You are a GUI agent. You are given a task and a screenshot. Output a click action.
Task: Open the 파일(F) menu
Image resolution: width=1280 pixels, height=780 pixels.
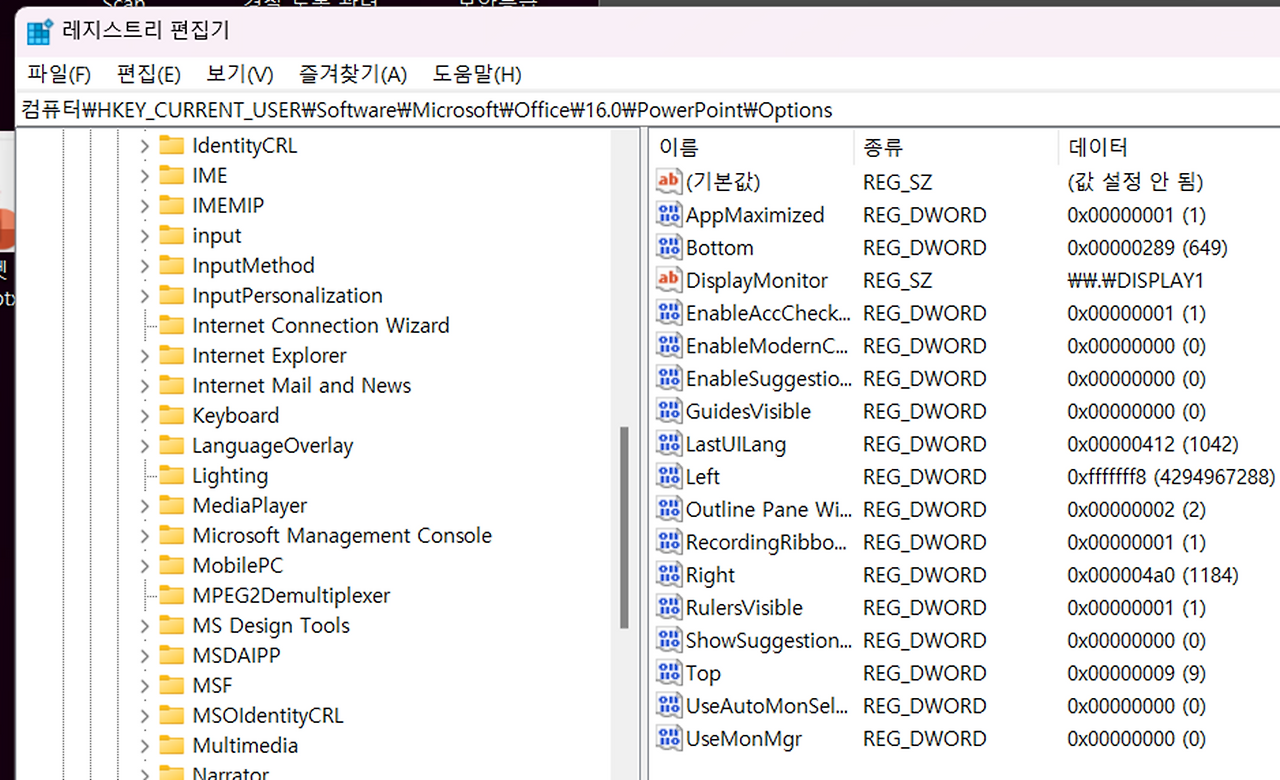coord(59,74)
